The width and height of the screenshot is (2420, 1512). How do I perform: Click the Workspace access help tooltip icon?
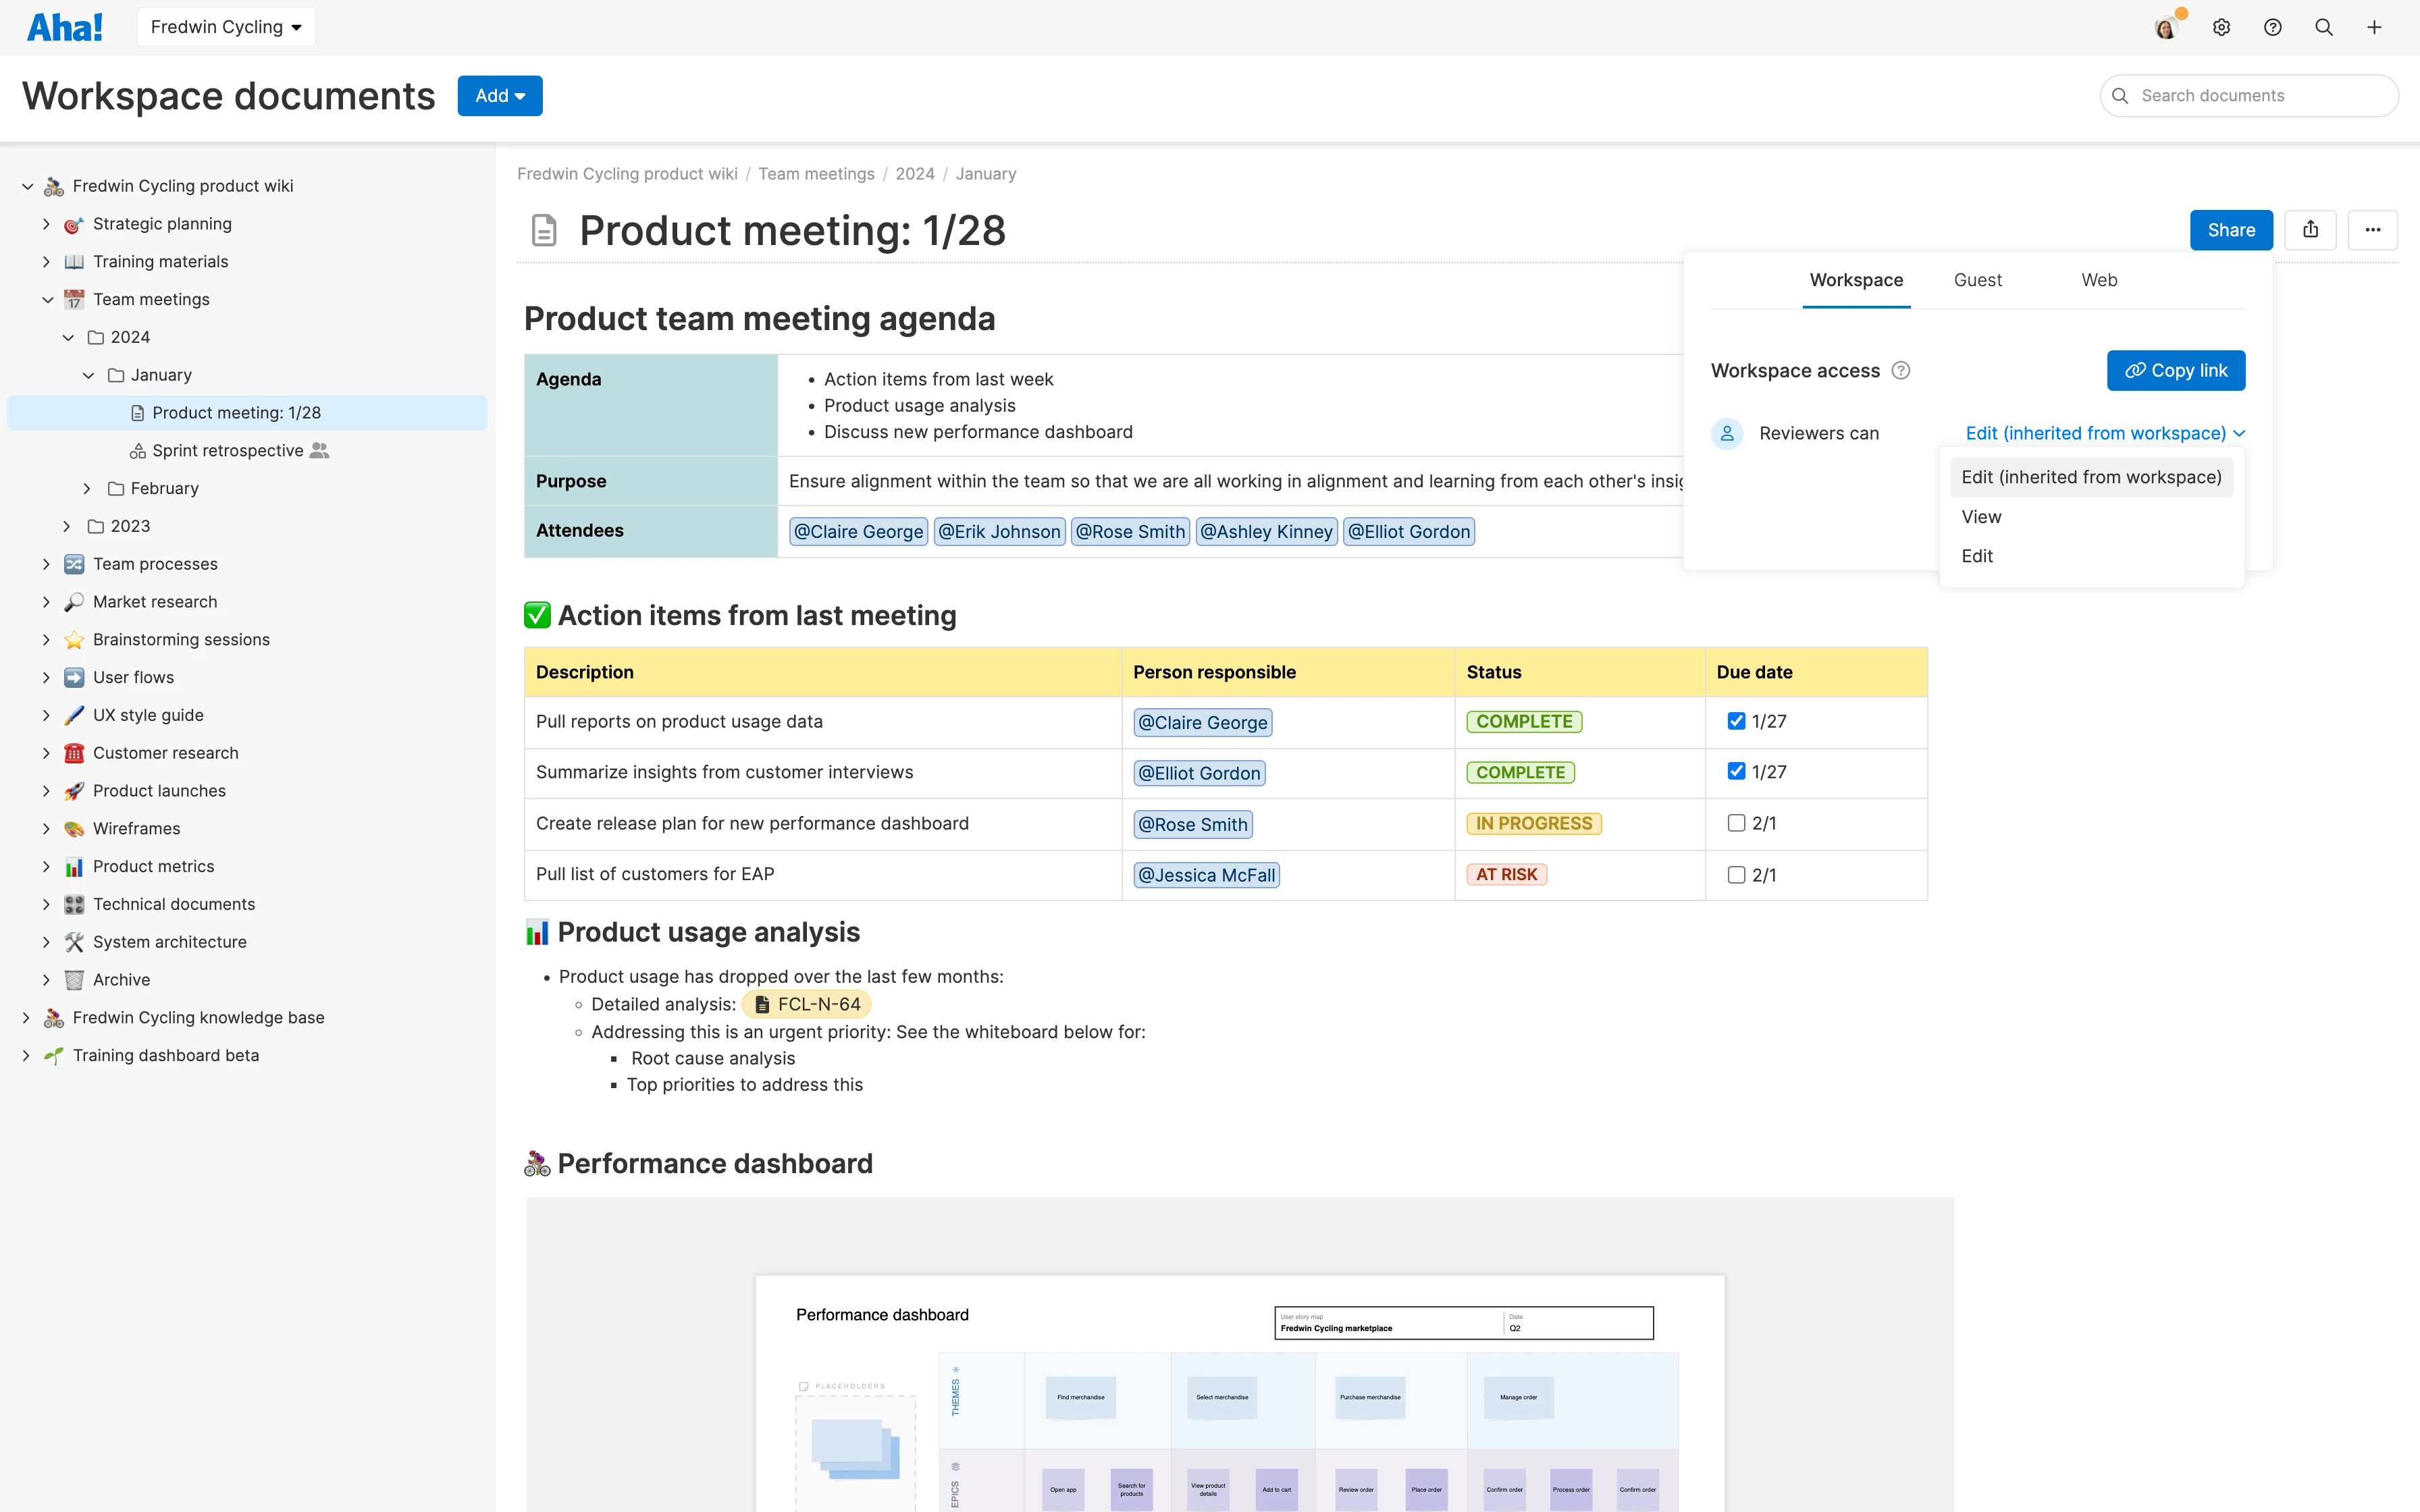[x=1901, y=371]
